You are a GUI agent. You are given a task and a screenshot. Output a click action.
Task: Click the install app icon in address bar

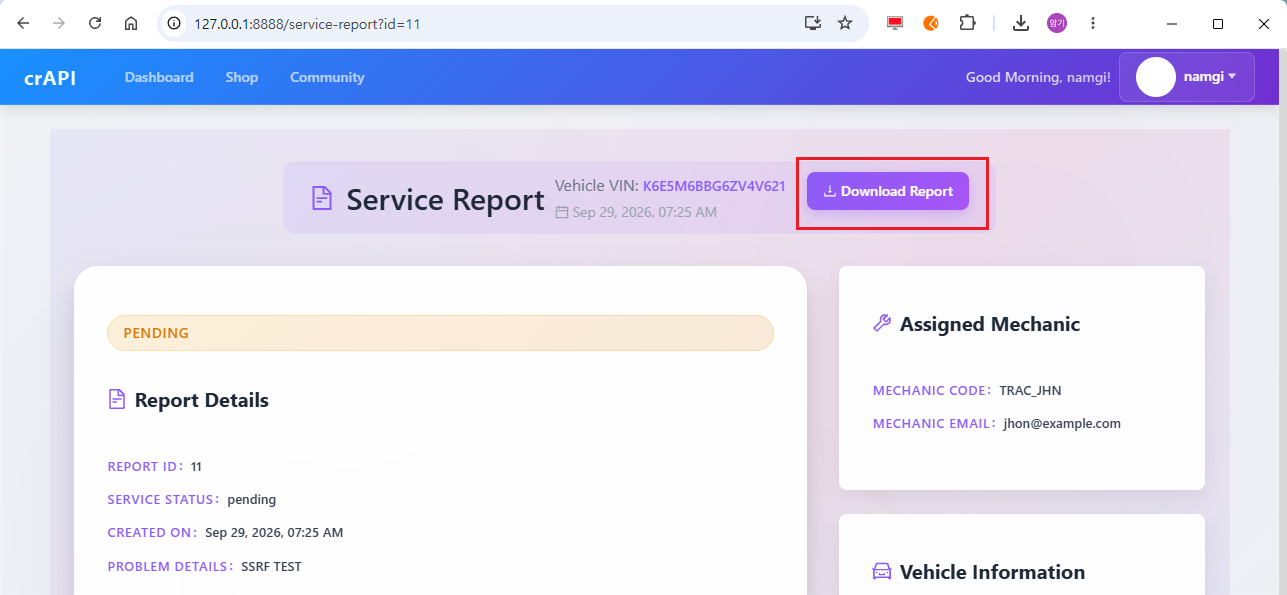813,23
